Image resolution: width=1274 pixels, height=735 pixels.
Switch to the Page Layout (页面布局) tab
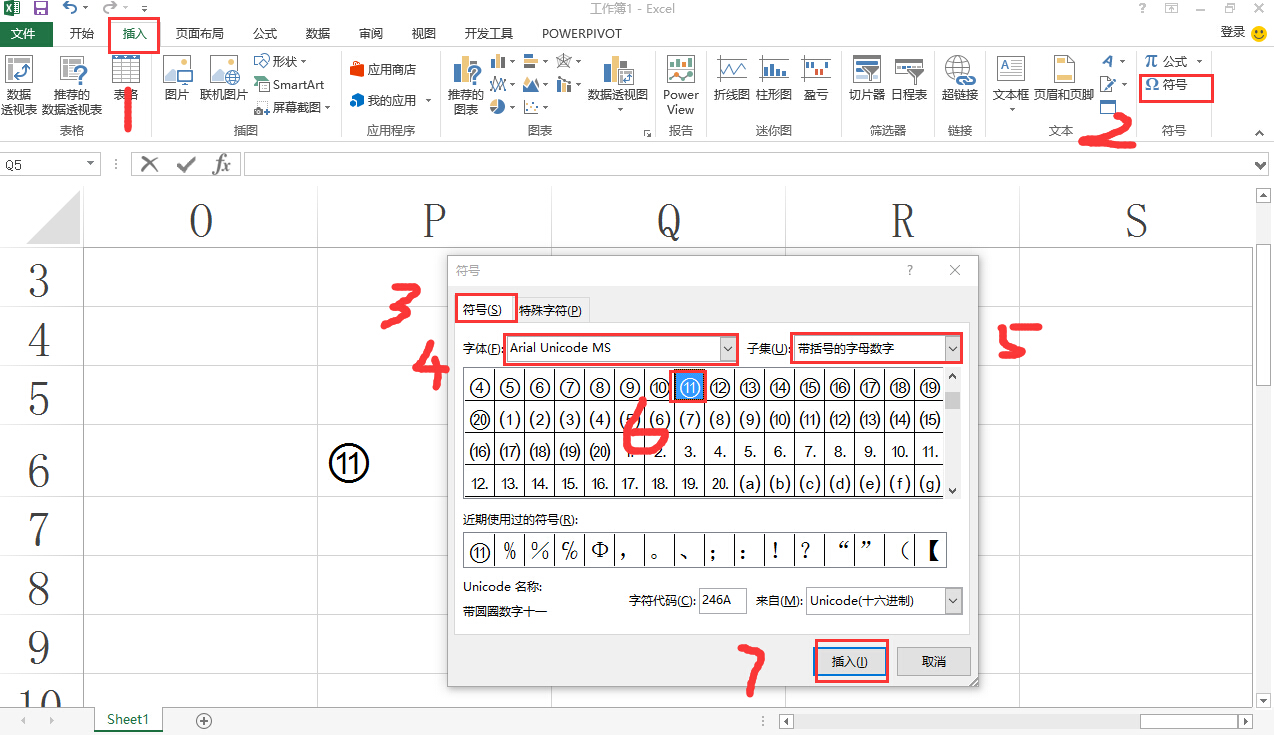click(200, 33)
